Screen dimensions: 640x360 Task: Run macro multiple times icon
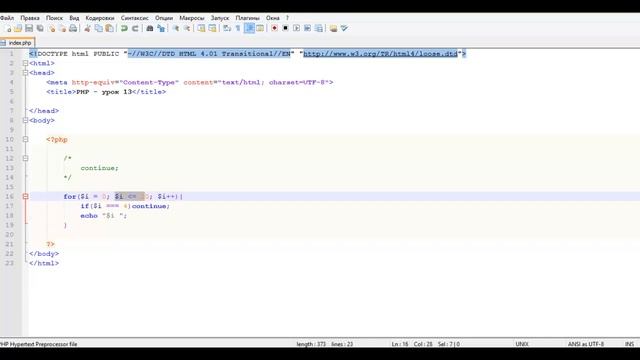(x=307, y=29)
